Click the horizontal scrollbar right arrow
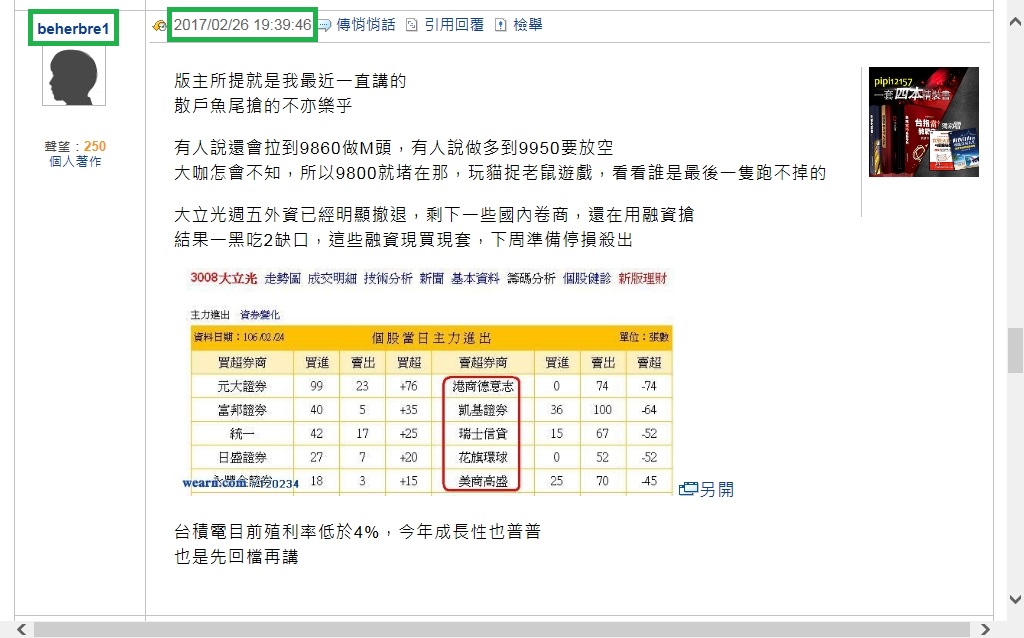The image size is (1024, 638). 985,630
